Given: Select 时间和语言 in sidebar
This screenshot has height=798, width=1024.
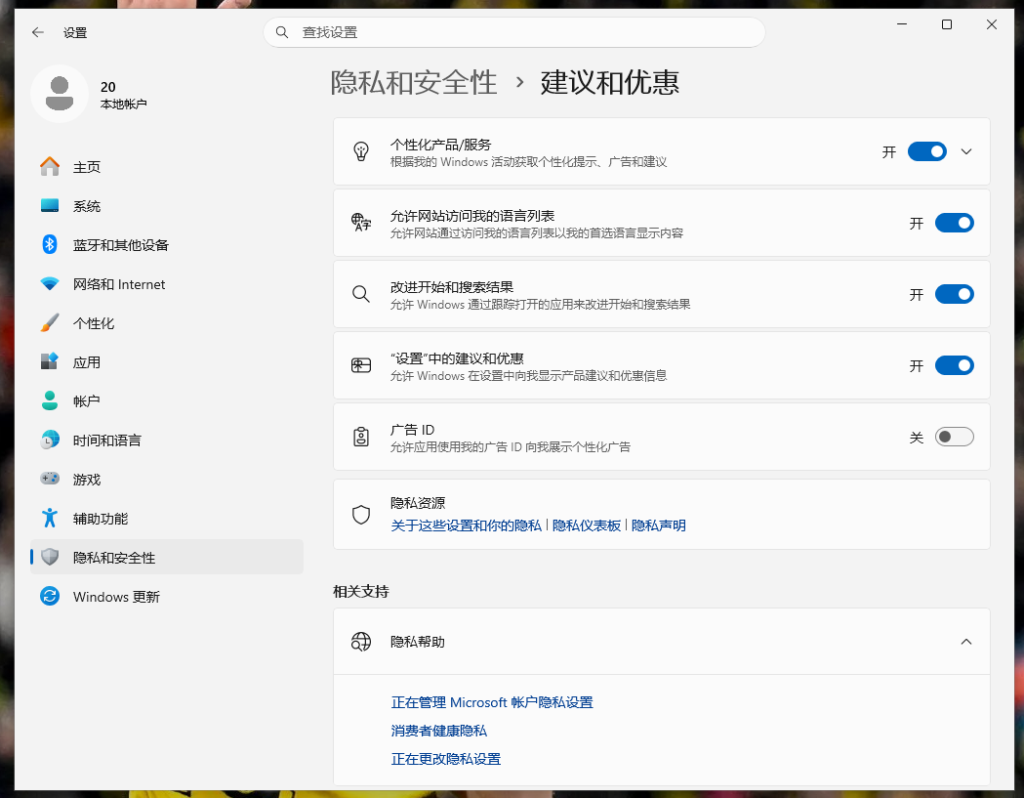Looking at the screenshot, I should click(x=167, y=440).
